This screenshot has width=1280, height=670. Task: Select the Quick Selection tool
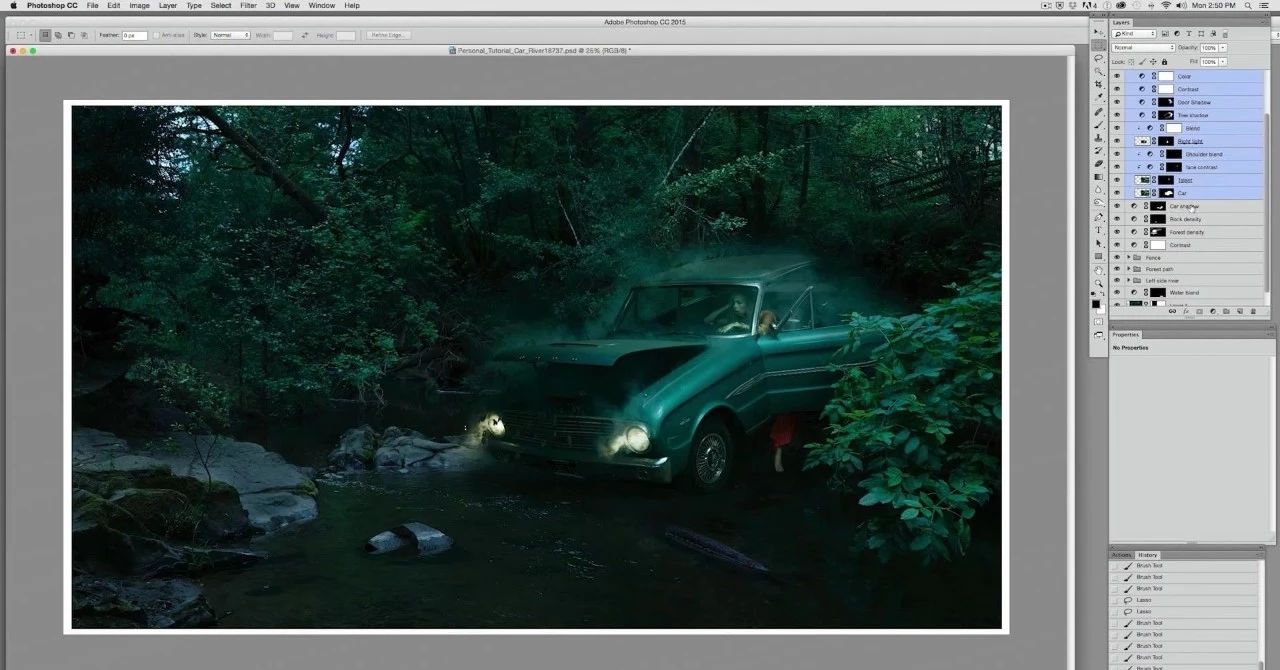(x=1098, y=71)
